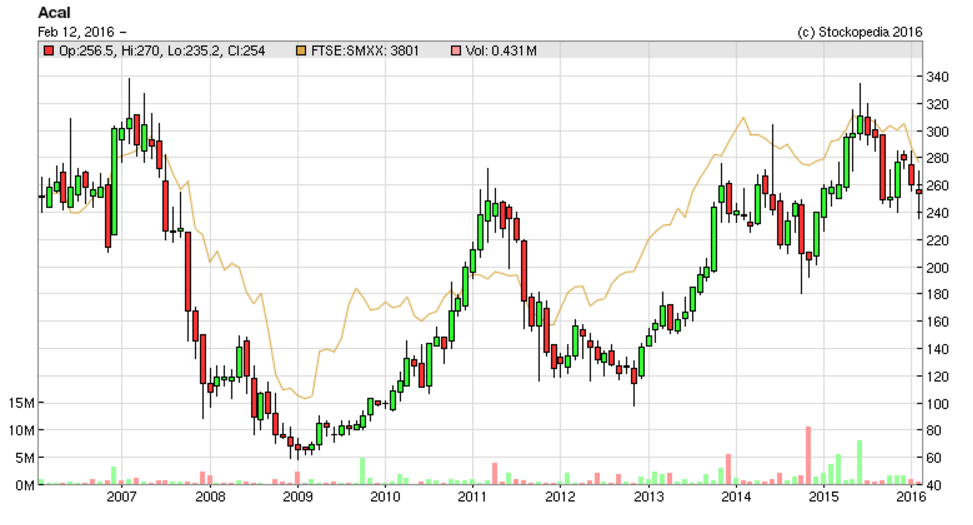
Task: Click the 2015 x-axis label
Action: pyautogui.click(x=823, y=496)
